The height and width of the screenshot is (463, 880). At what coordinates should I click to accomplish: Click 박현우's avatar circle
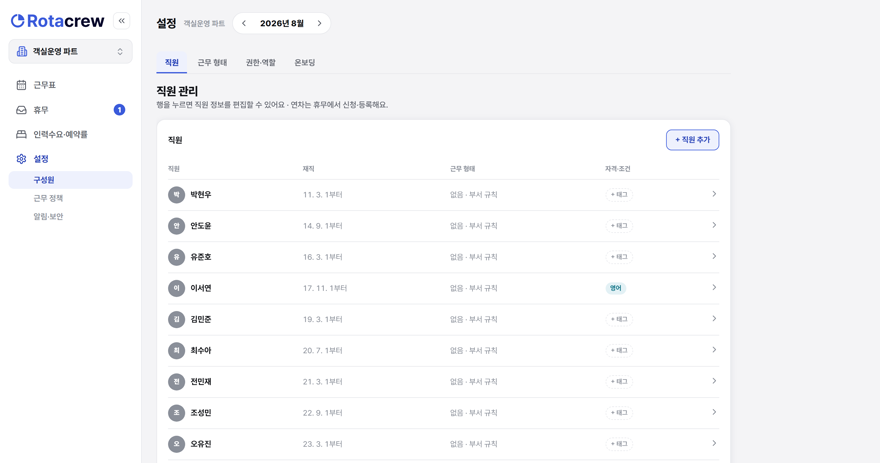[x=176, y=195]
